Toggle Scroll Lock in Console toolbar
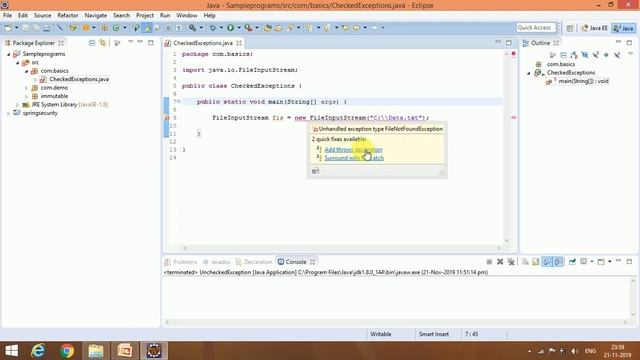The width and height of the screenshot is (640, 360). click(x=536, y=262)
